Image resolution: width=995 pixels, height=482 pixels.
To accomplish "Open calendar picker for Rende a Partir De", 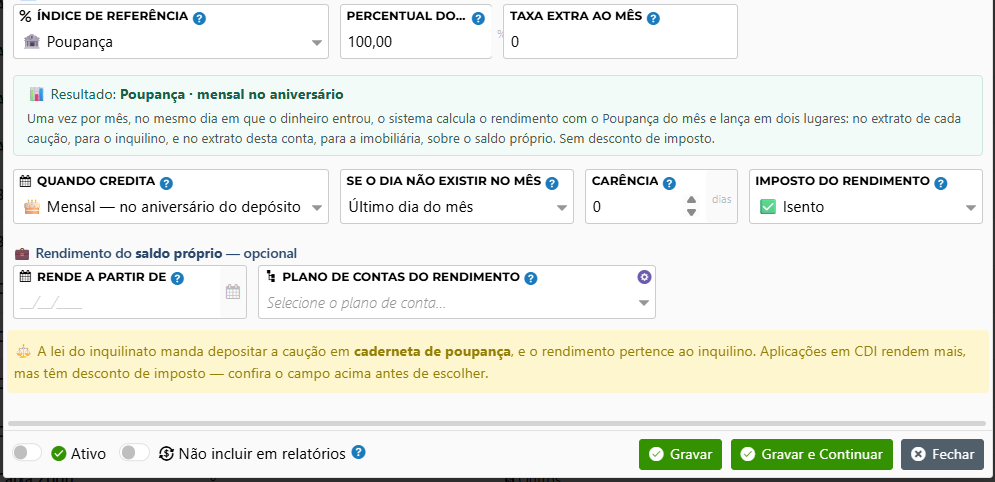I will point(233,292).
